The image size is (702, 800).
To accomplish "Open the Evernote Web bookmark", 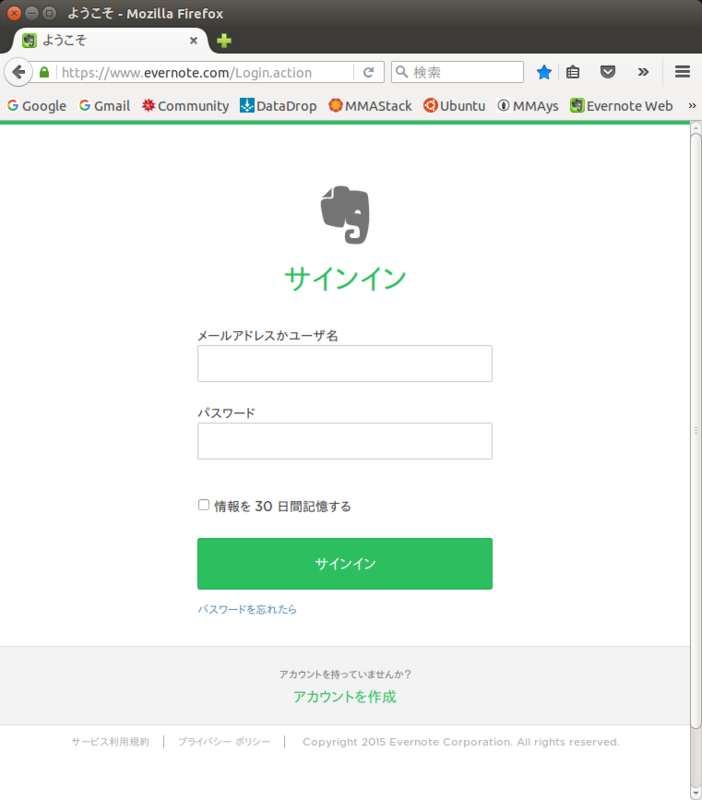I will coord(621,106).
